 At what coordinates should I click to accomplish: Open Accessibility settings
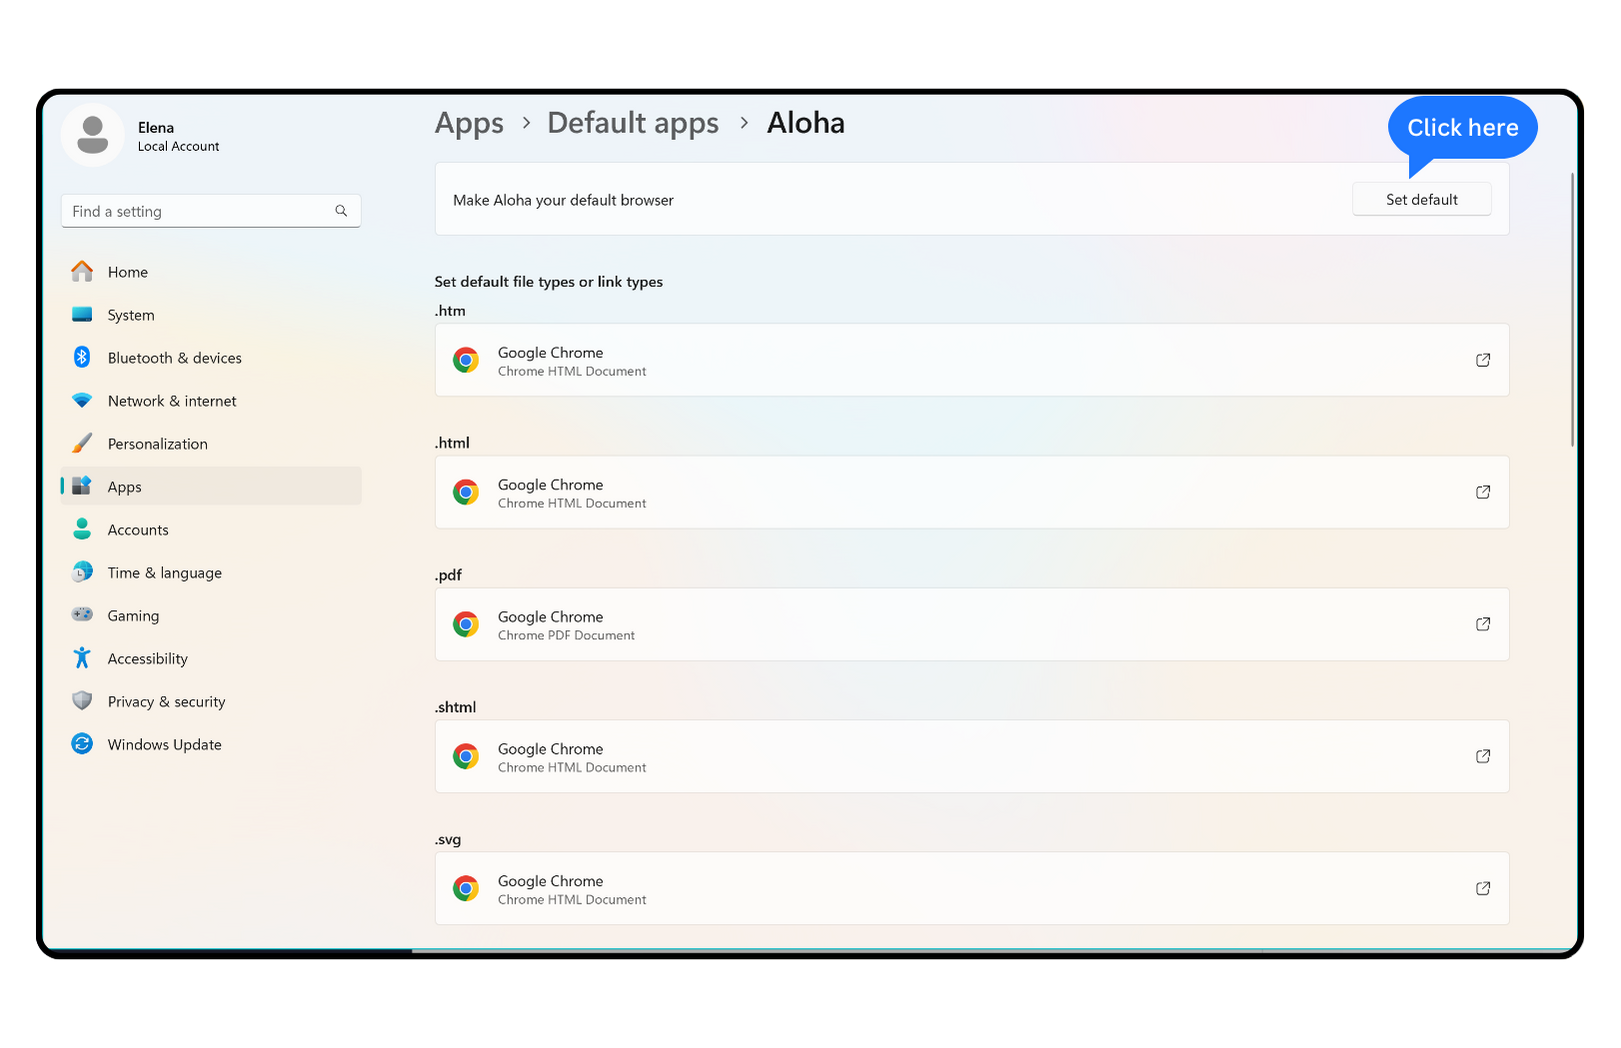[211, 659]
